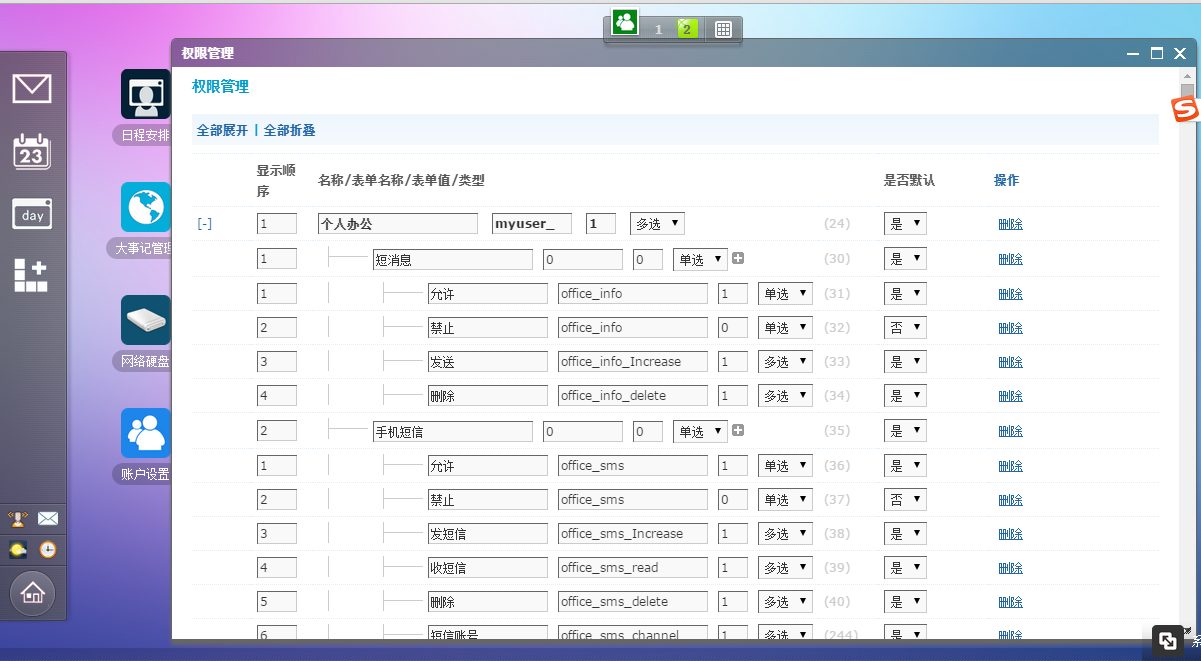Open 日程安排 desktop shortcut
The image size is (1201, 661).
tap(146, 95)
